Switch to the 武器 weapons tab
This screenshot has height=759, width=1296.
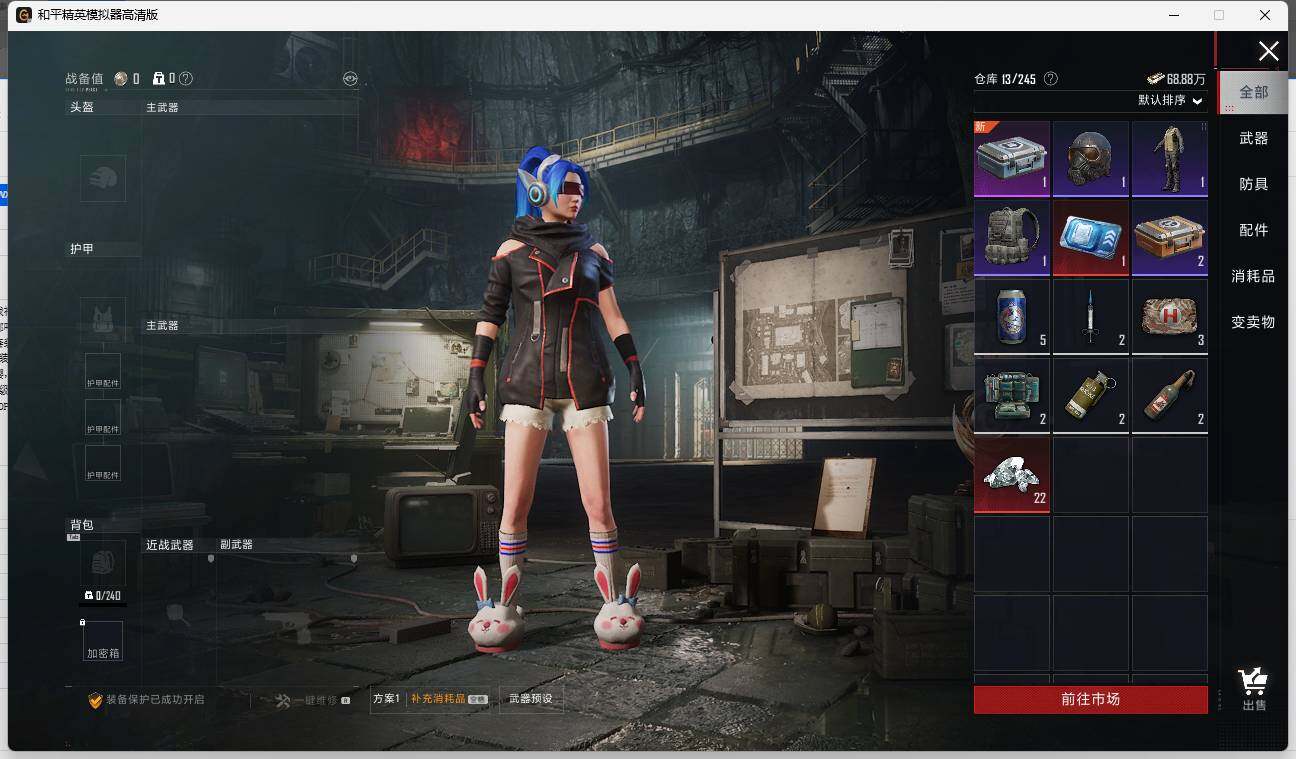(x=1253, y=138)
